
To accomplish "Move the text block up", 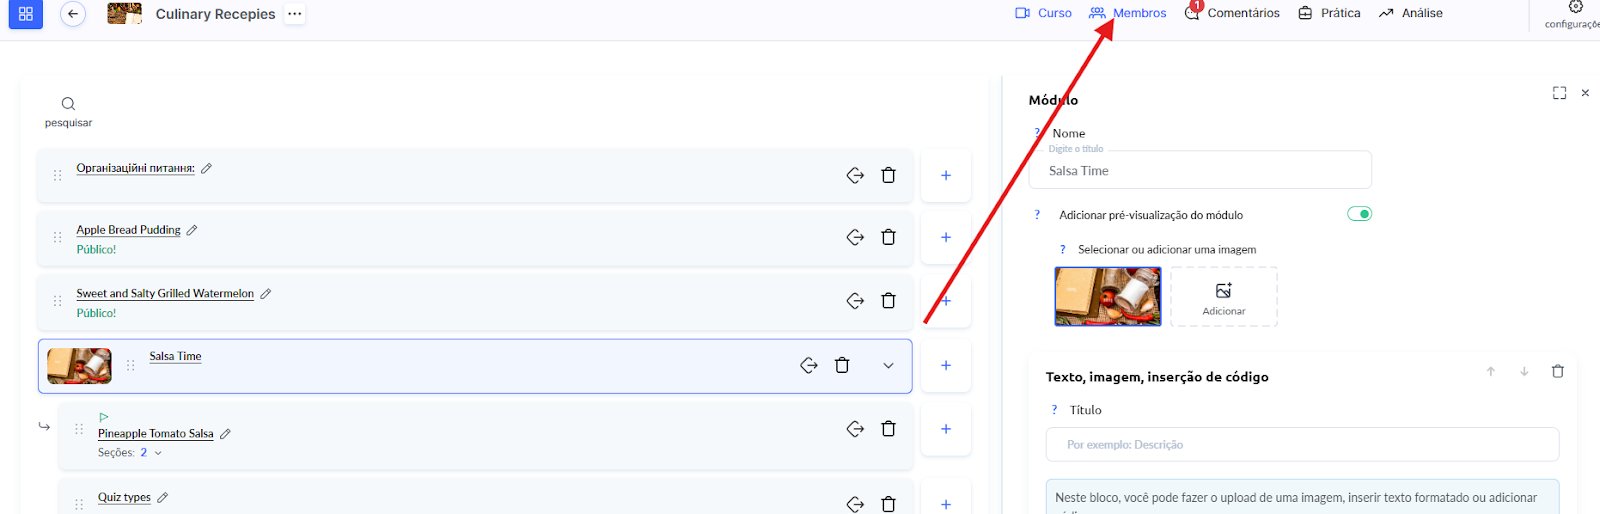I will [1490, 371].
